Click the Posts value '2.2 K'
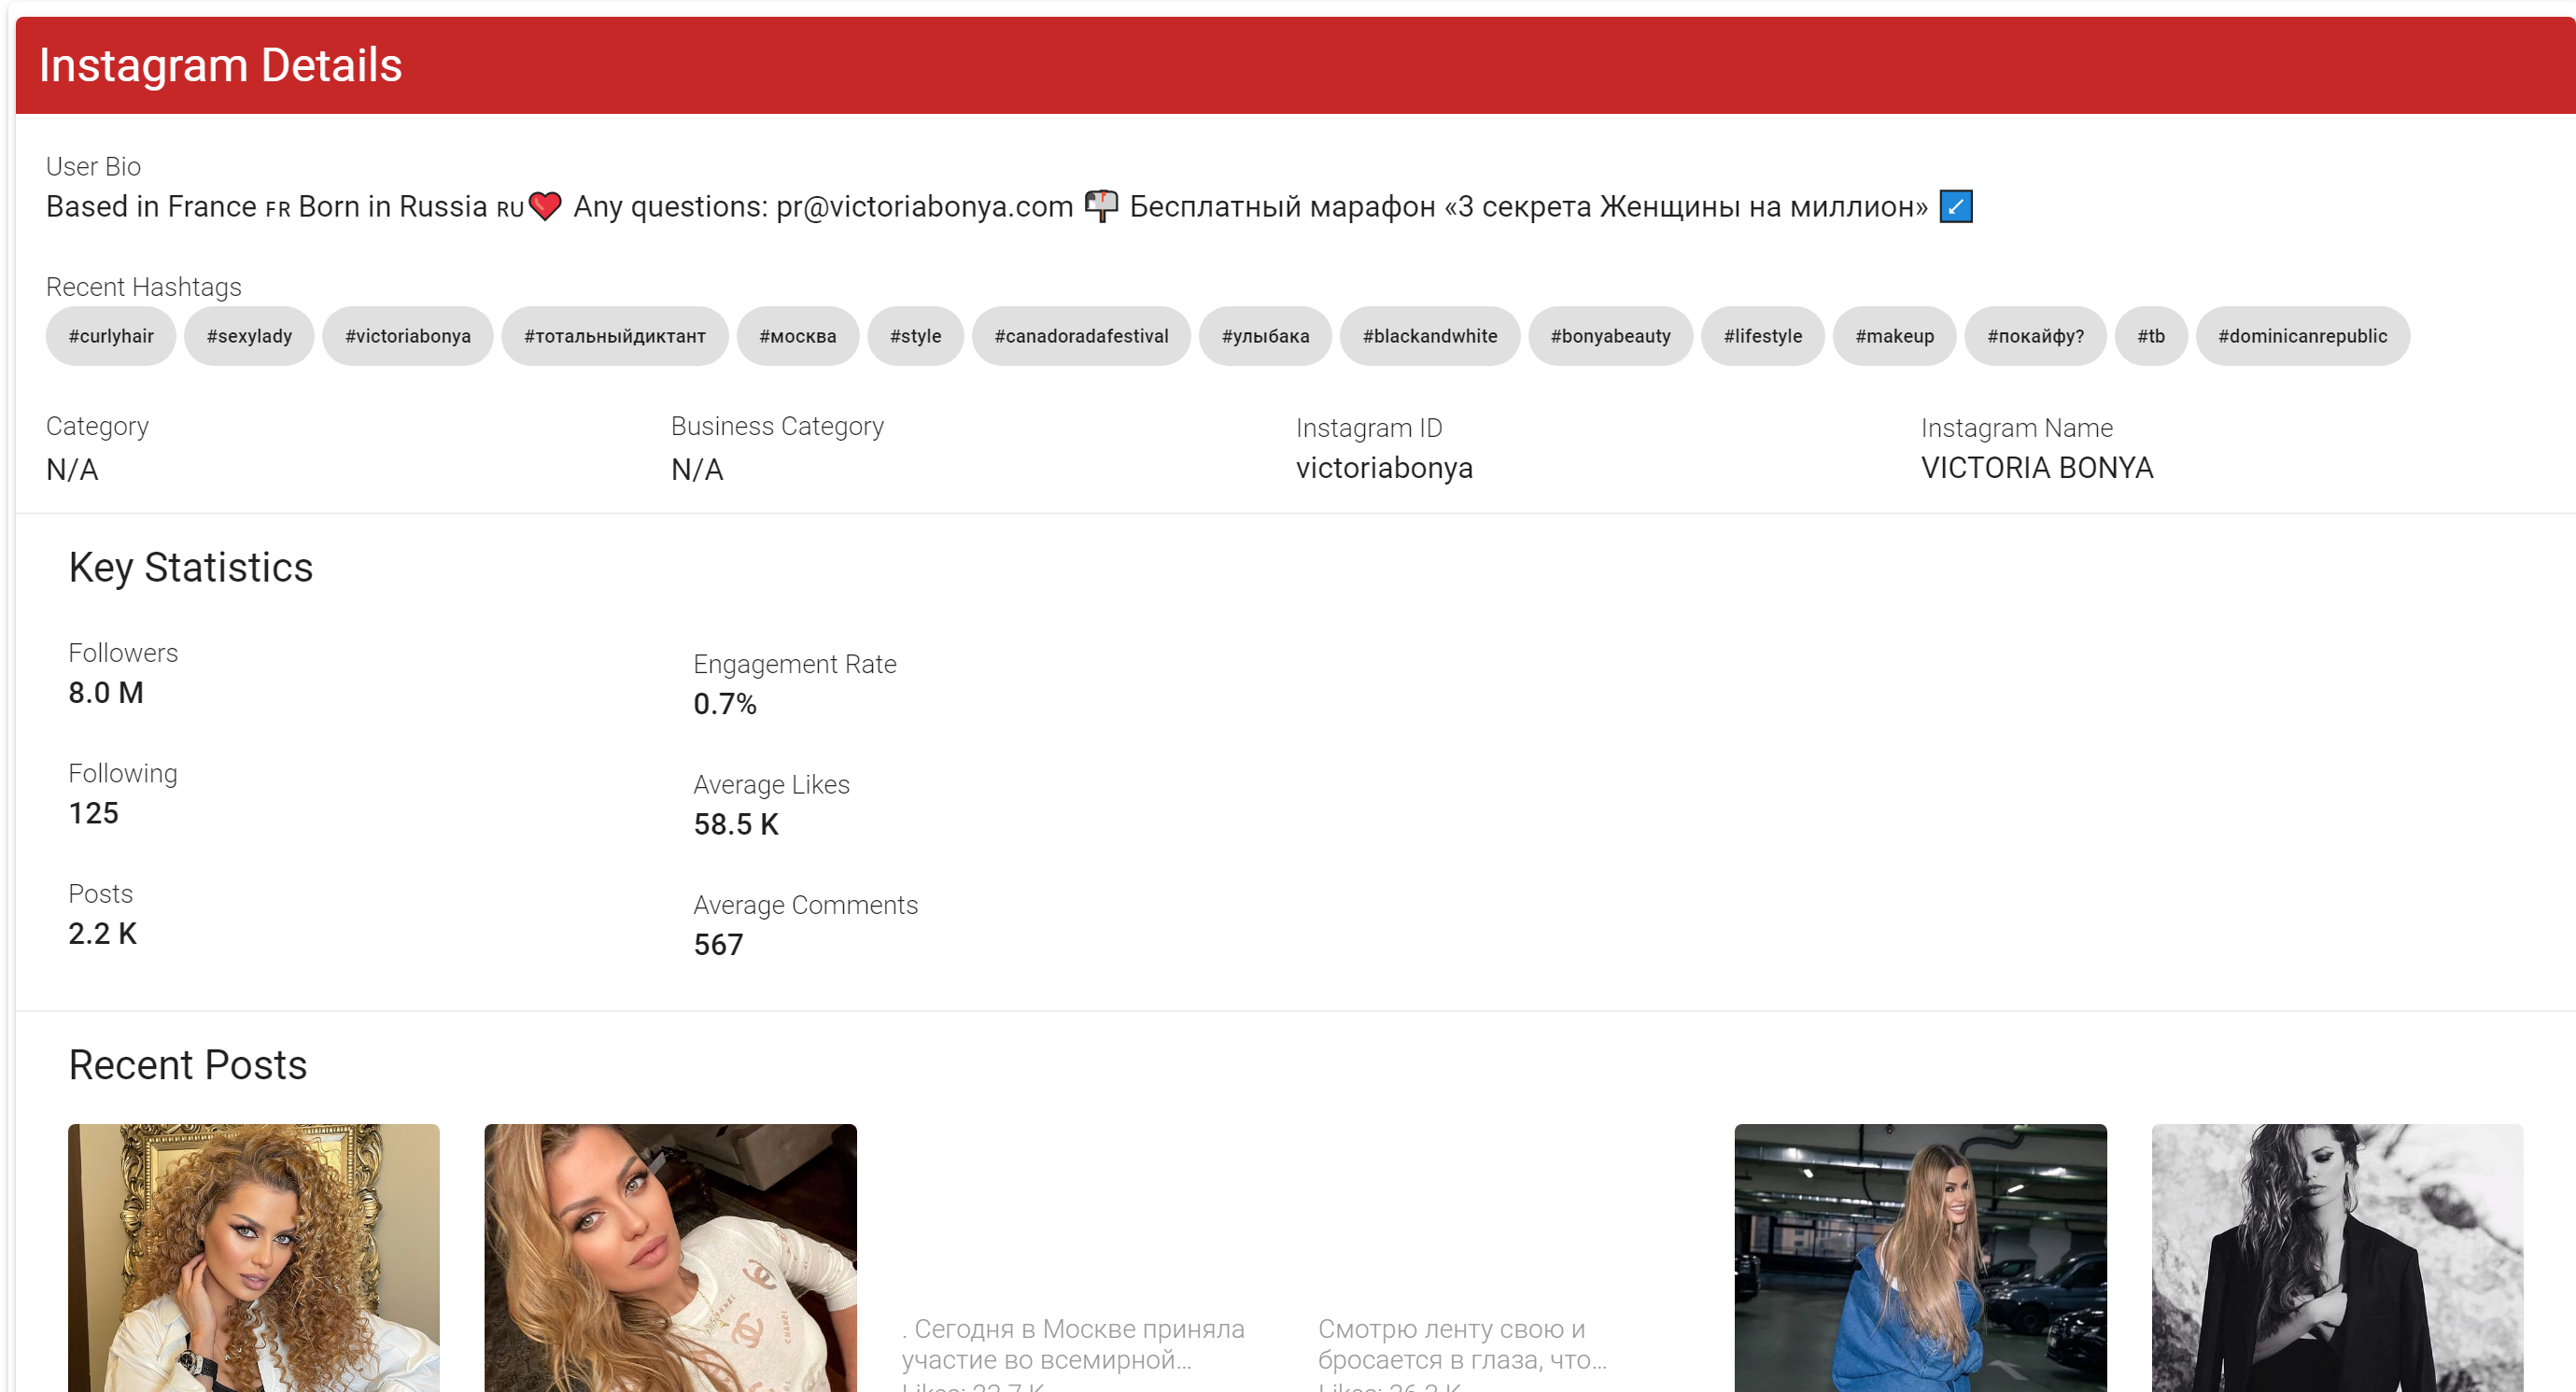The height and width of the screenshot is (1392, 2576). point(102,933)
